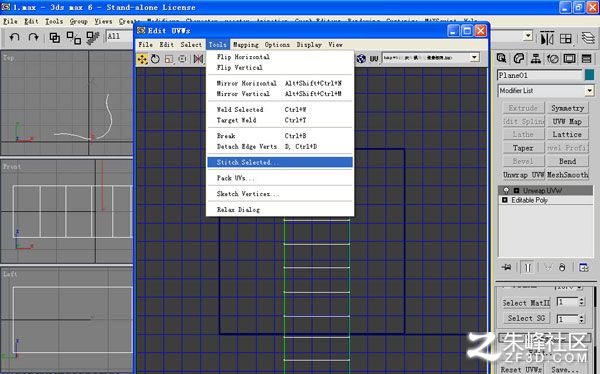Click the Pin Stack icon
Image resolution: width=600 pixels, height=374 pixels.
click(507, 267)
